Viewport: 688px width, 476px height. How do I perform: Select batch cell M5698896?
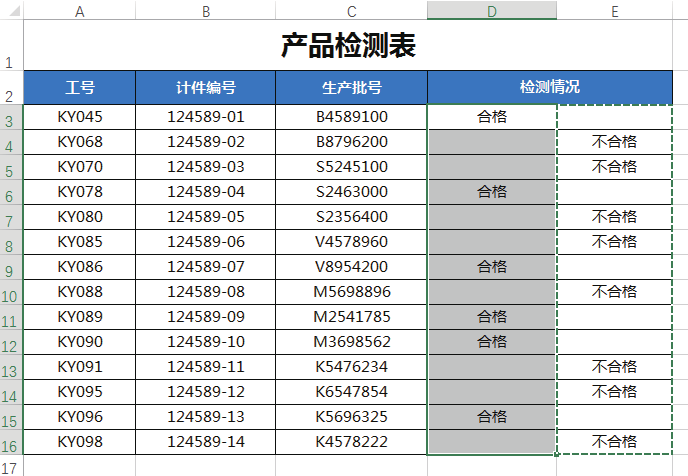tap(351, 292)
